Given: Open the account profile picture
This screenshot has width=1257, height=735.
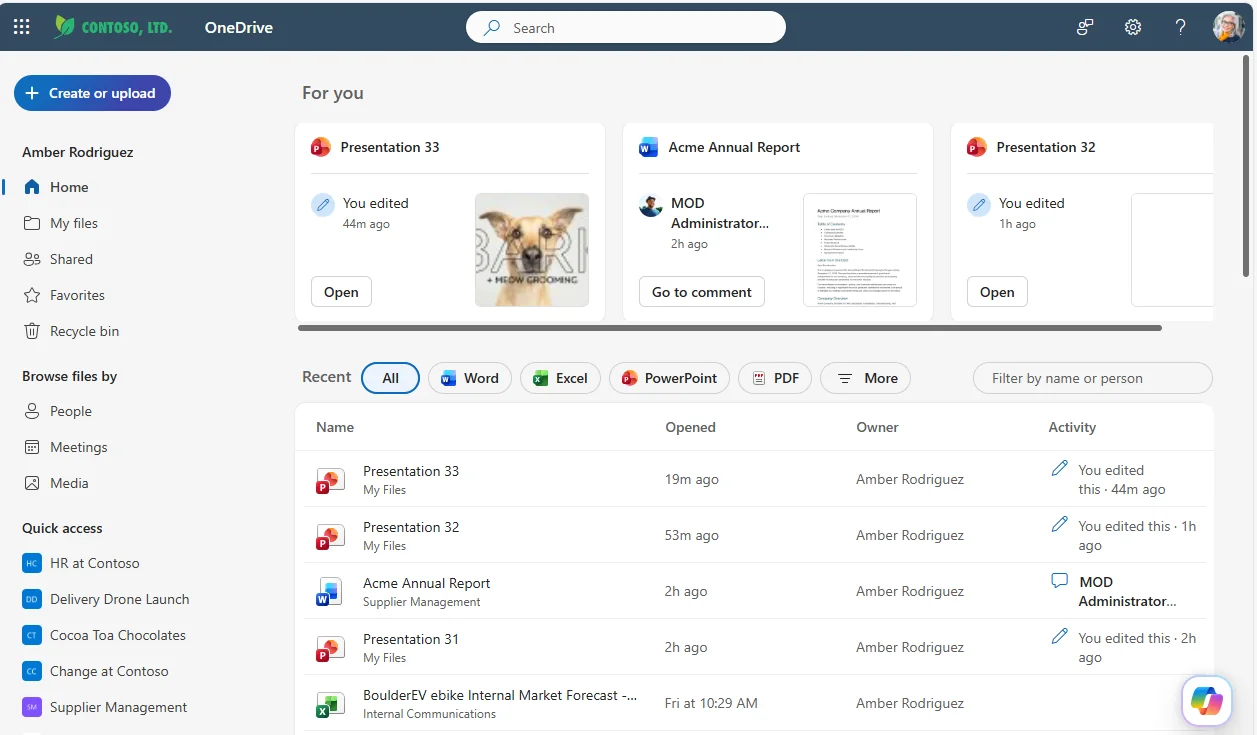Looking at the screenshot, I should 1229,27.
